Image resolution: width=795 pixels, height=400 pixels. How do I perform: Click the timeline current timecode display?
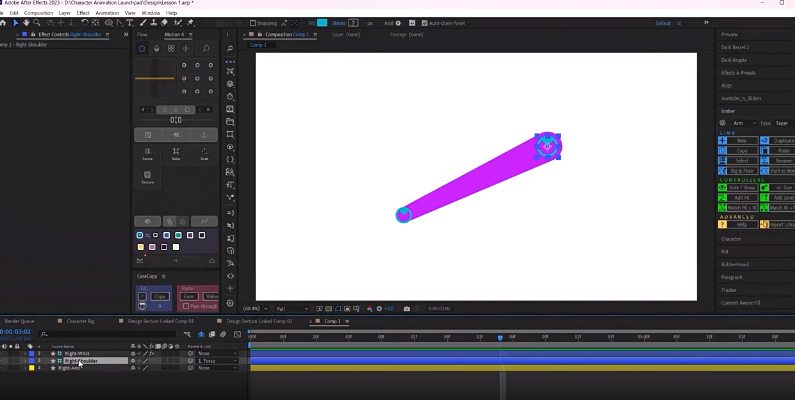pyautogui.click(x=15, y=333)
